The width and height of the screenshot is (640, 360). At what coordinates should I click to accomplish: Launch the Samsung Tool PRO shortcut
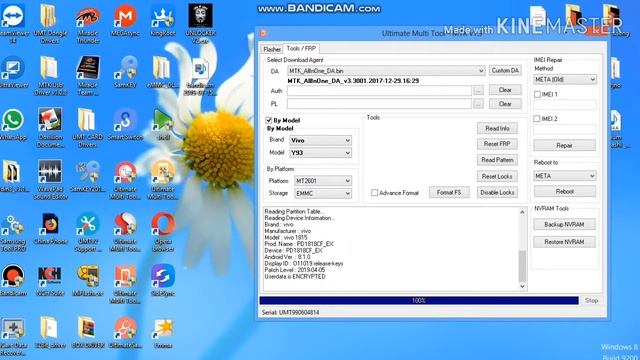coord(13,233)
